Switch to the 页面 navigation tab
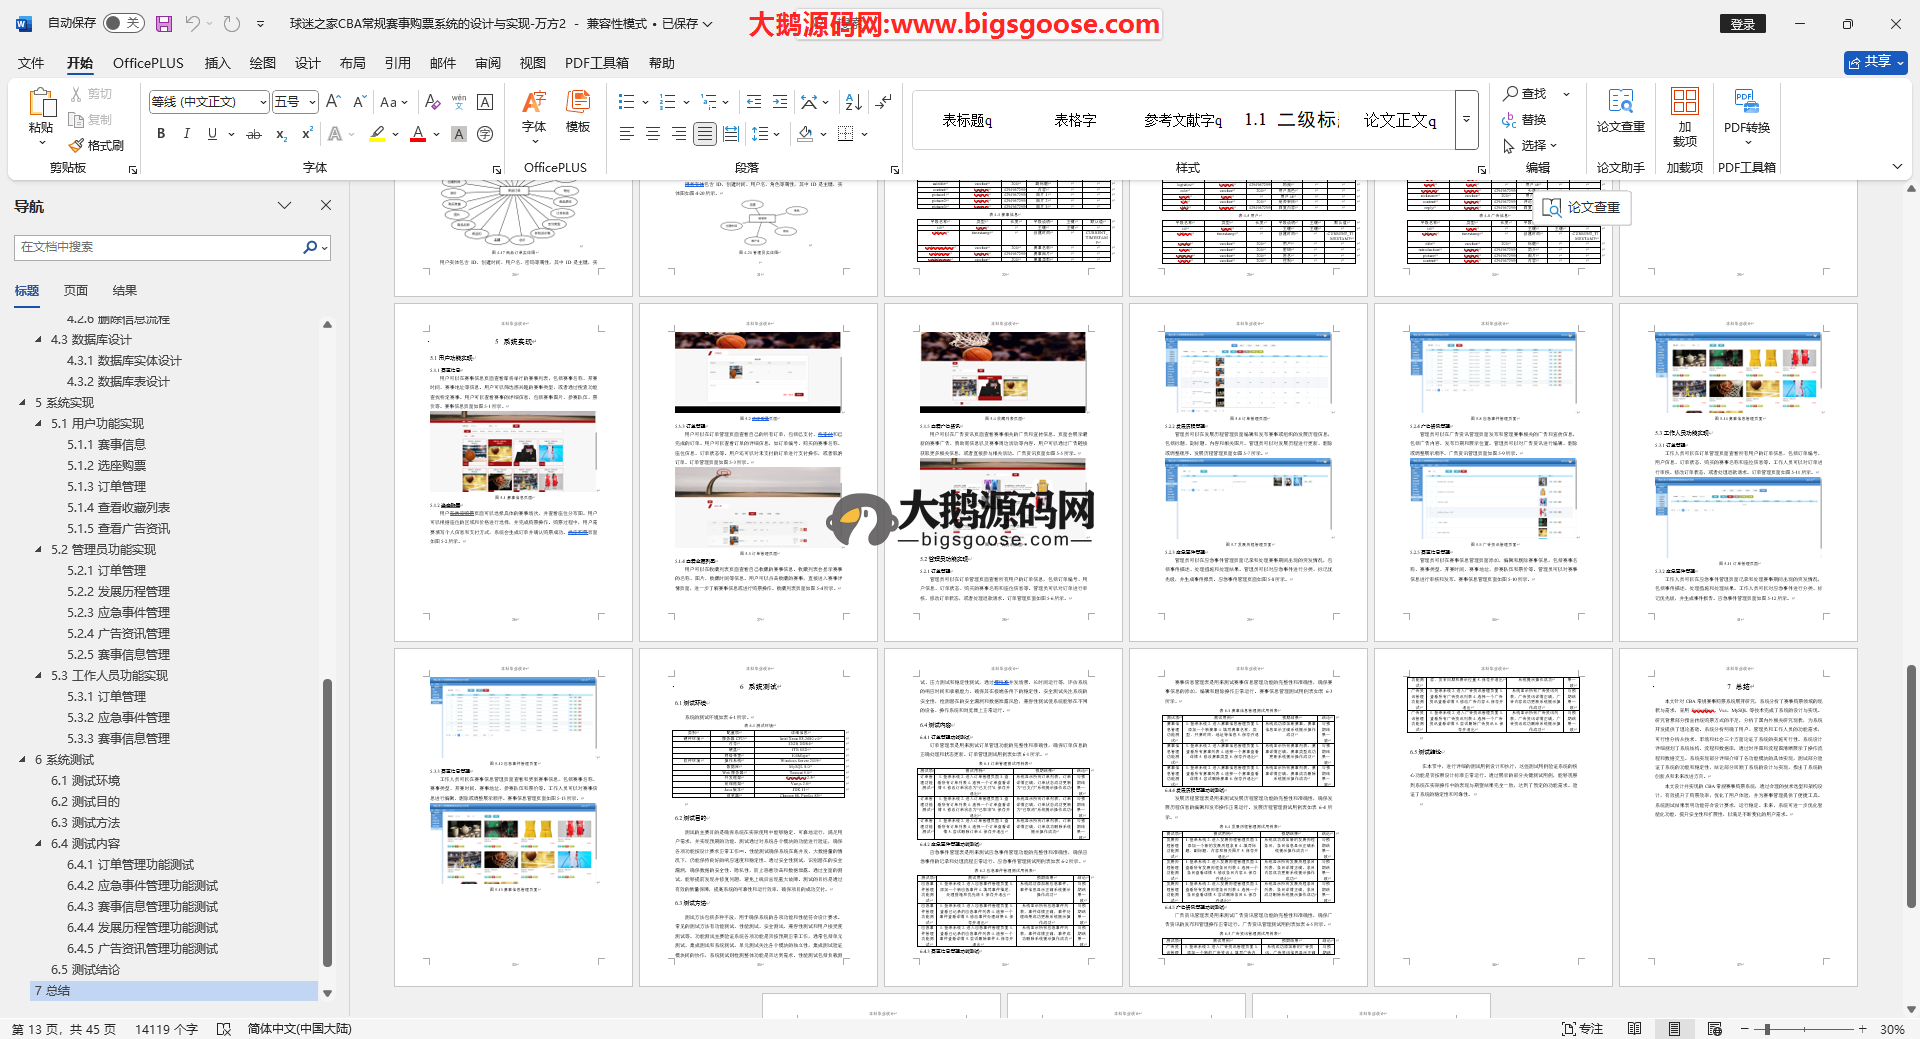 pyautogui.click(x=76, y=291)
